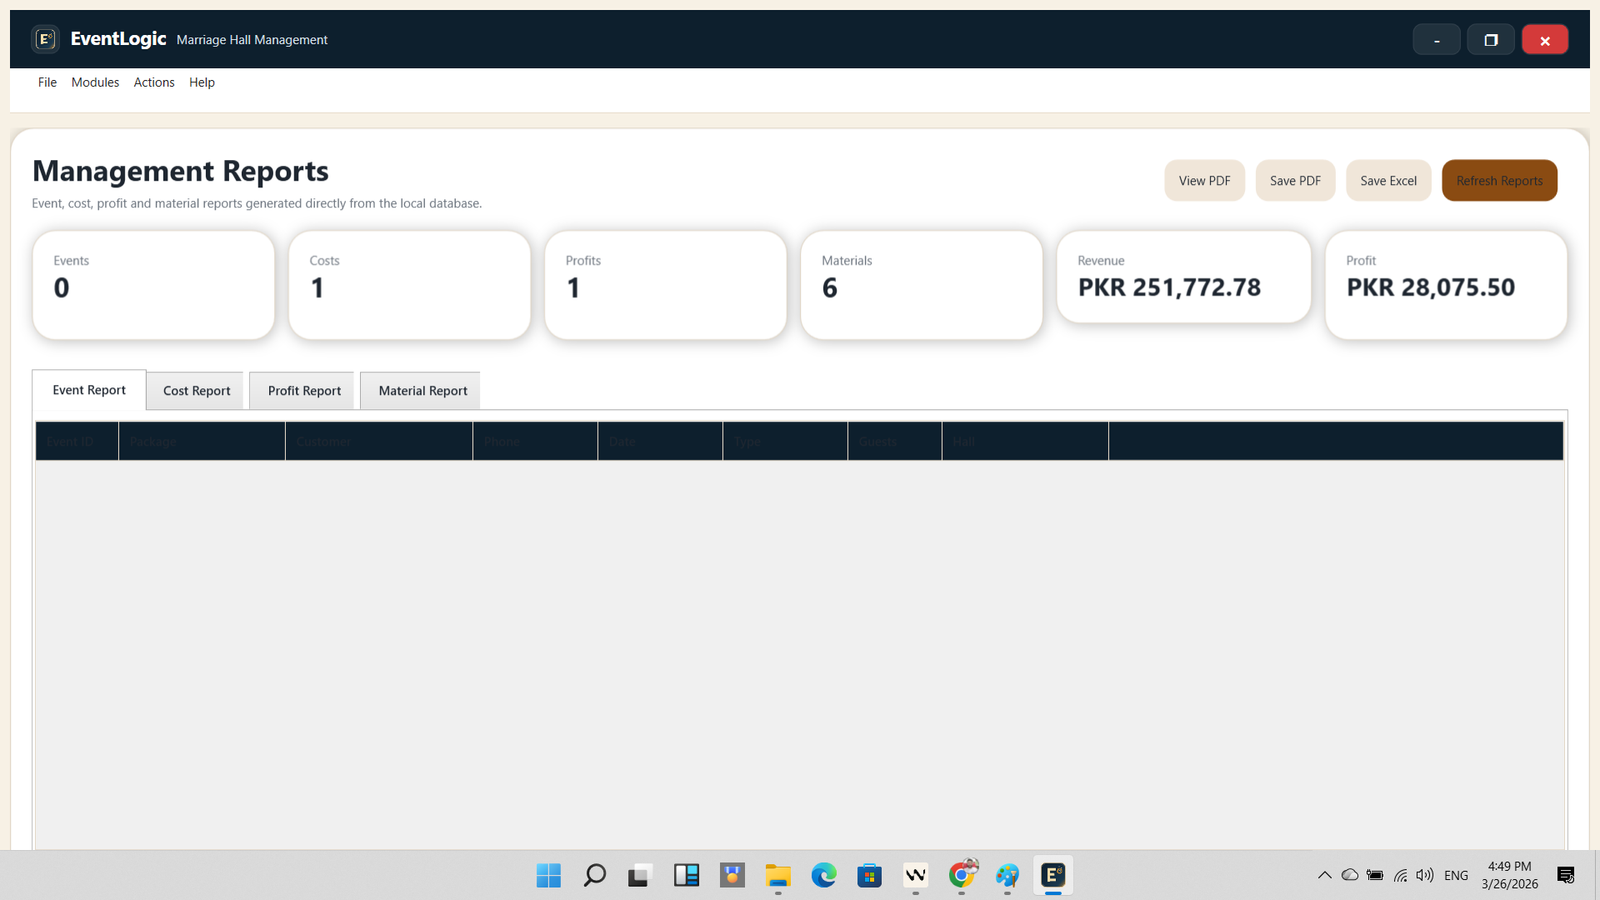Click the View PDF button
The image size is (1600, 900).
point(1204,181)
